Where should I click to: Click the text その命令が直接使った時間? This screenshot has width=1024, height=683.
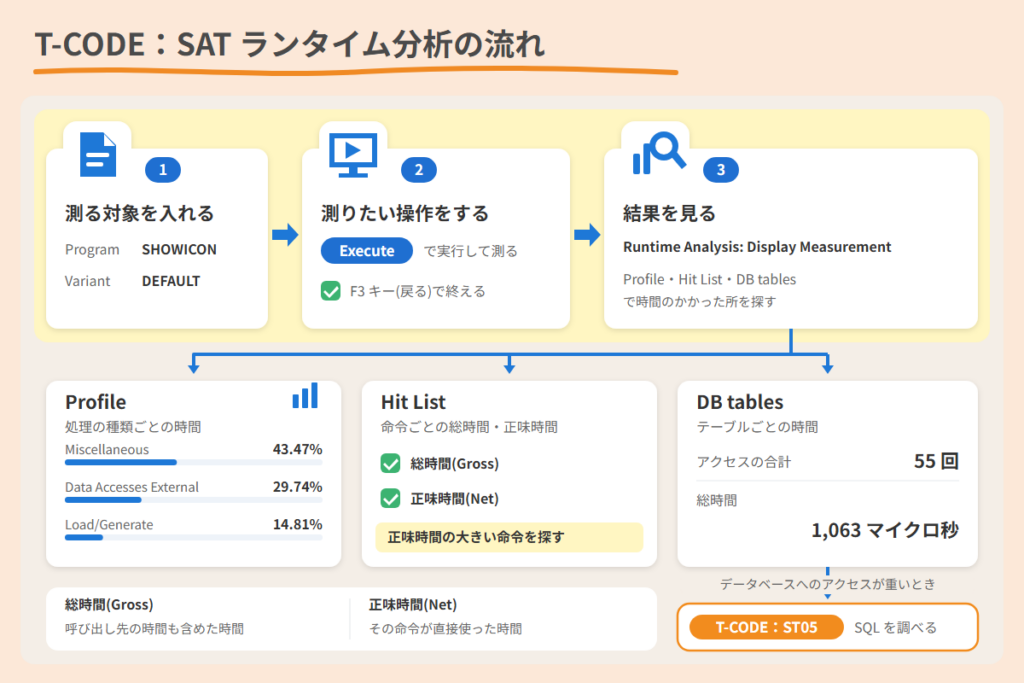pos(445,629)
